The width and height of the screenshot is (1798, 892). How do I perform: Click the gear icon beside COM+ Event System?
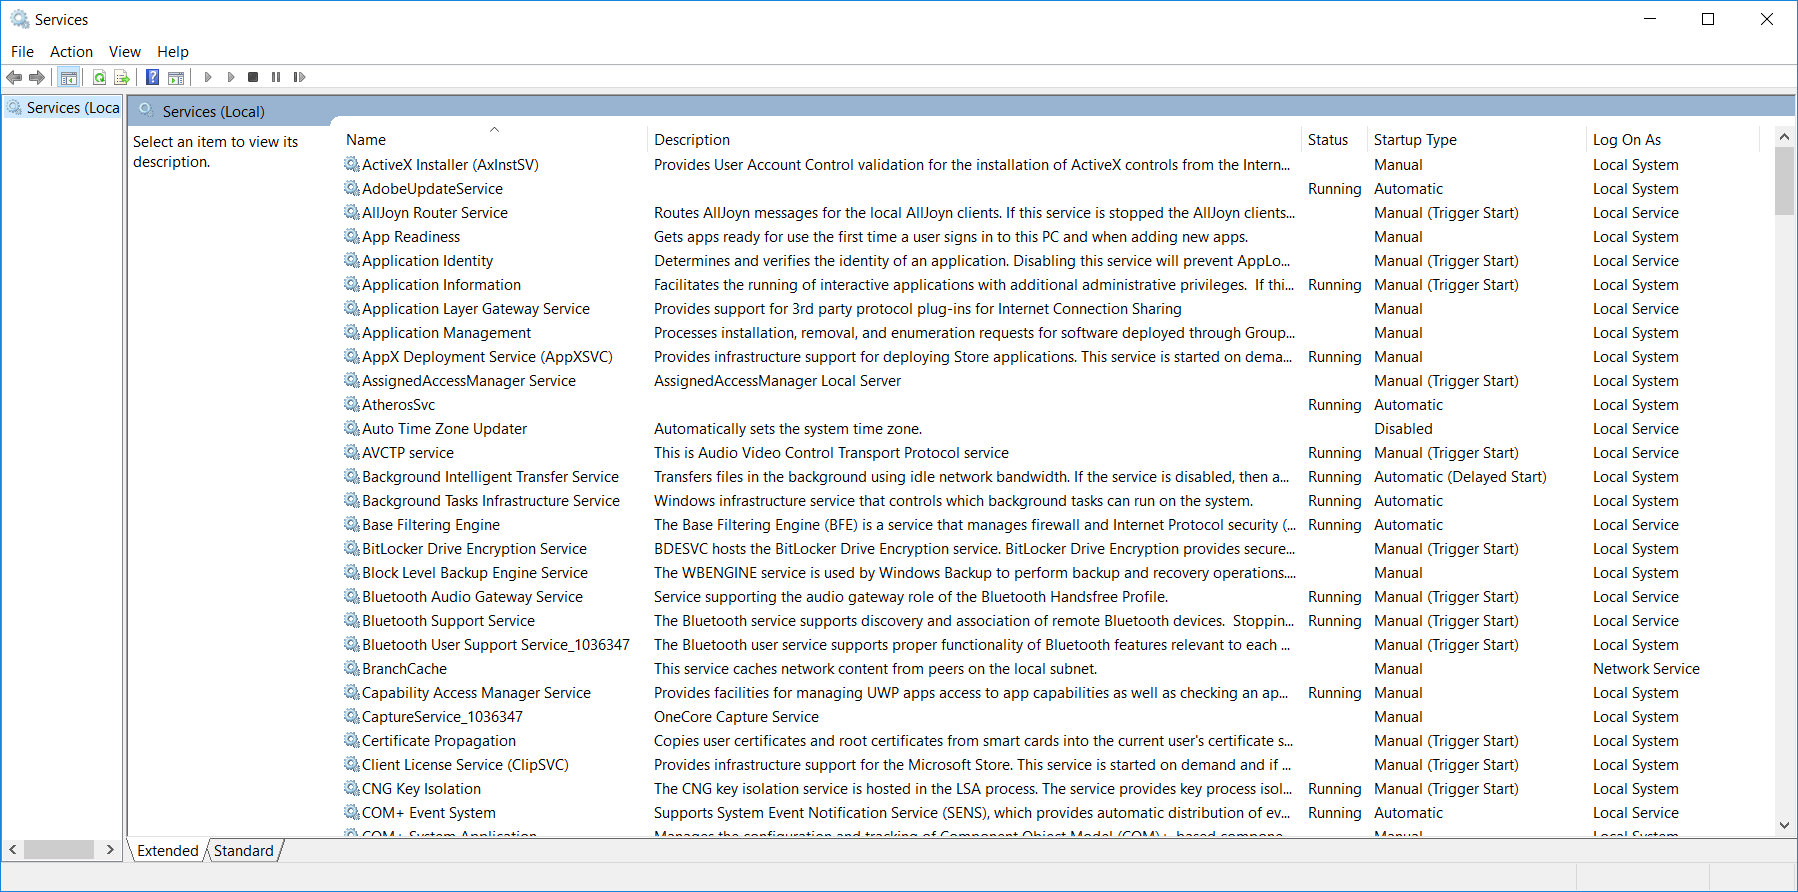pos(352,812)
